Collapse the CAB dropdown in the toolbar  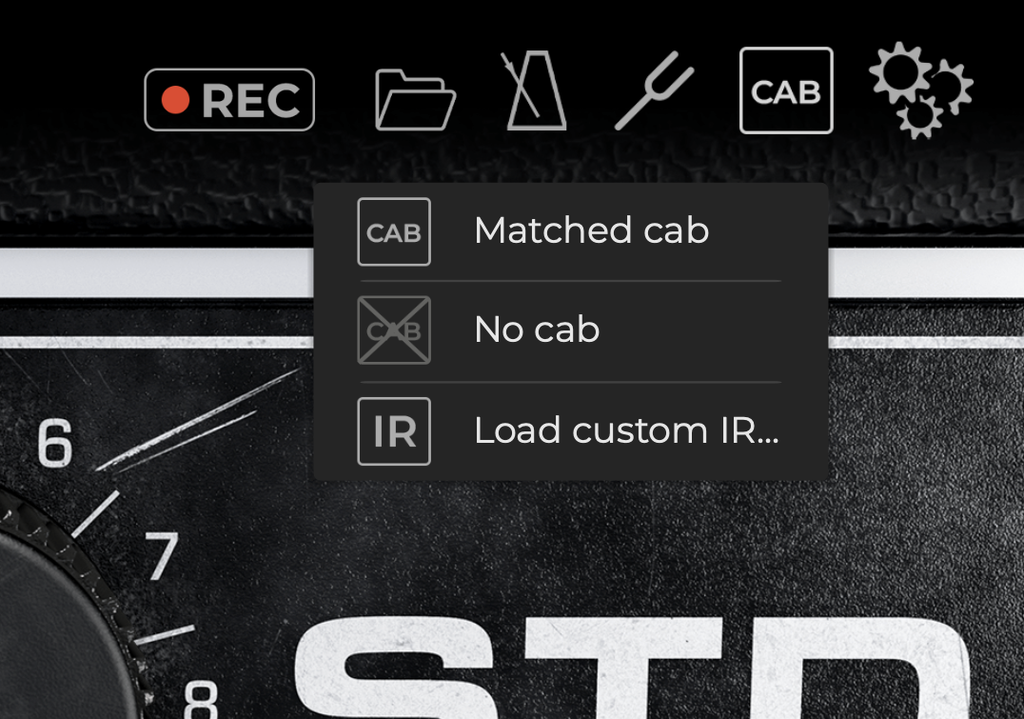pyautogui.click(x=785, y=91)
